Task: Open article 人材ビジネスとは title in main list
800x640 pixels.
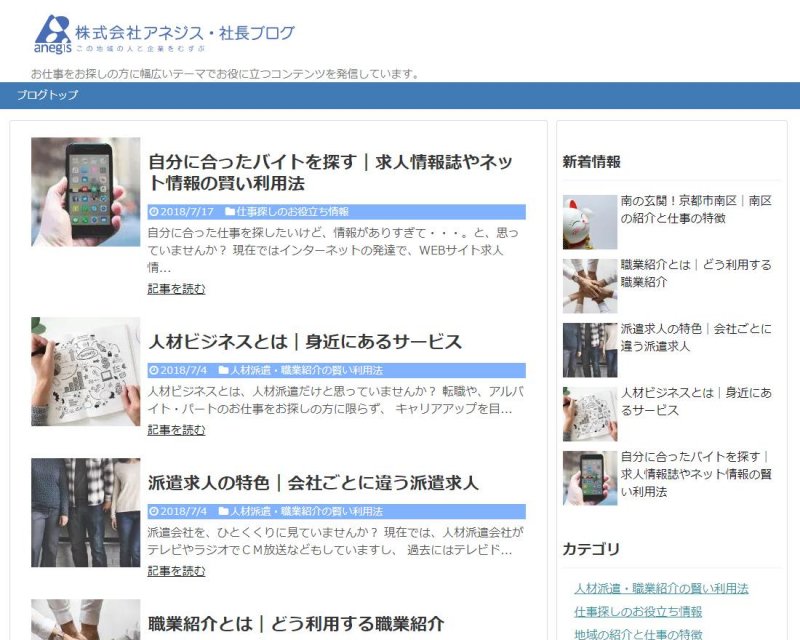Action: [x=304, y=342]
